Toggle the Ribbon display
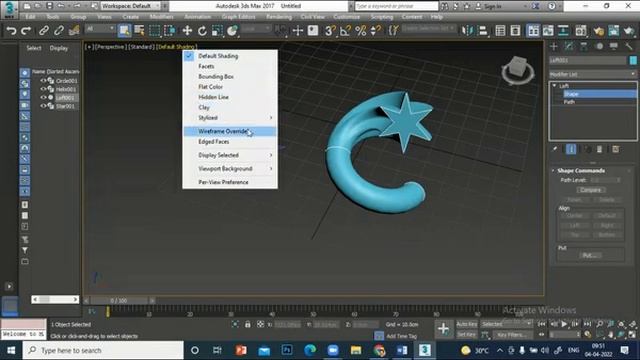Screen dimensions: 640x360 pos(533,31)
